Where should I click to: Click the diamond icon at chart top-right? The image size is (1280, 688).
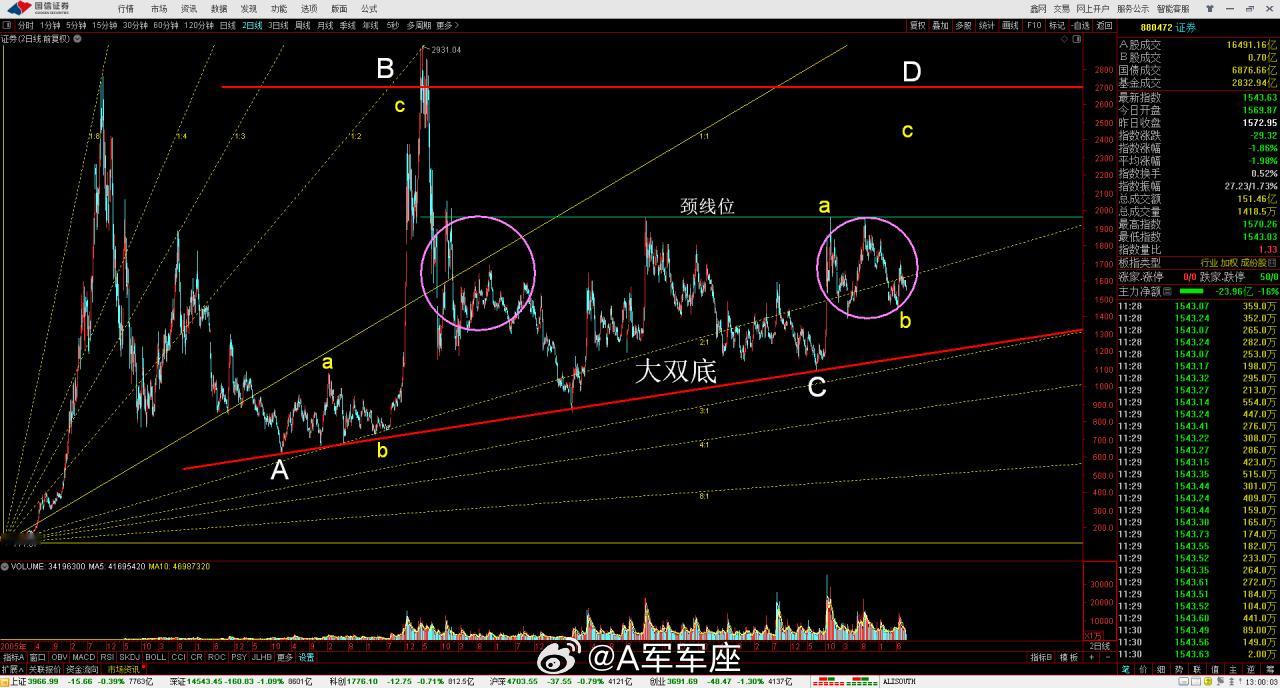[1064, 39]
